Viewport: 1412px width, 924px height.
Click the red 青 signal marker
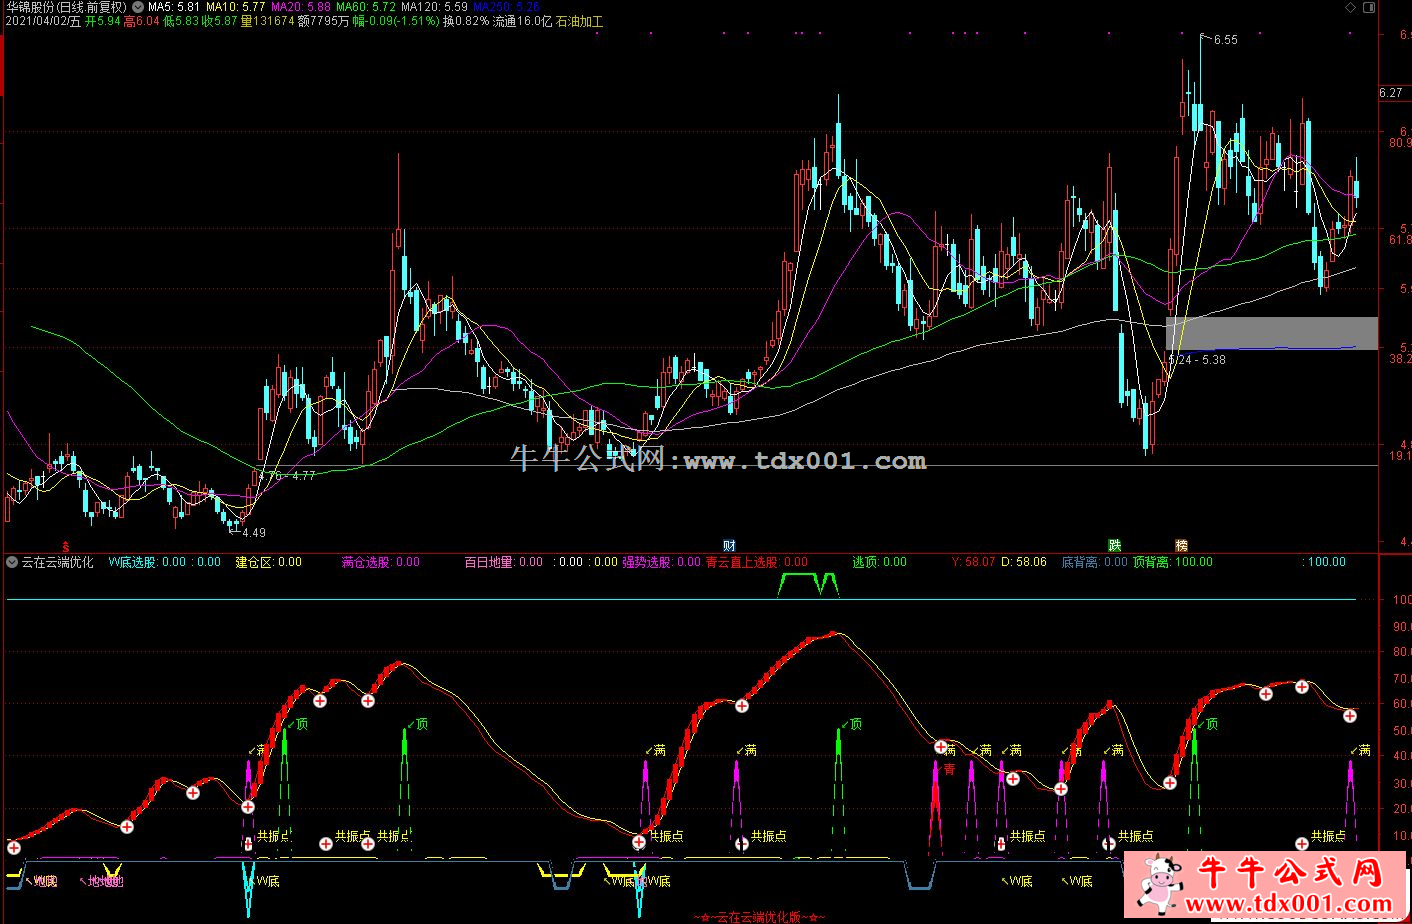pos(949,769)
